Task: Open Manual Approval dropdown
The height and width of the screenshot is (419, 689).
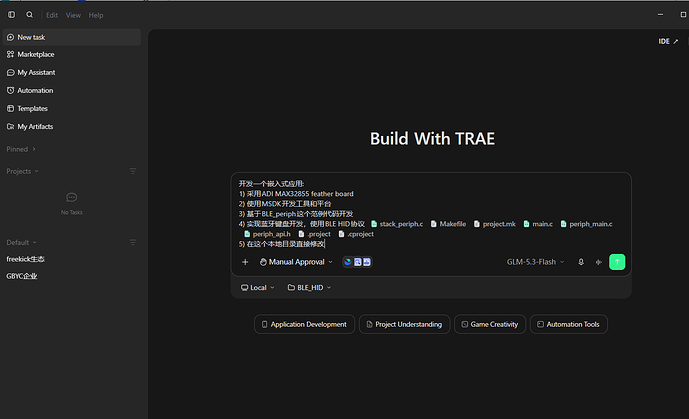Action: click(x=296, y=262)
